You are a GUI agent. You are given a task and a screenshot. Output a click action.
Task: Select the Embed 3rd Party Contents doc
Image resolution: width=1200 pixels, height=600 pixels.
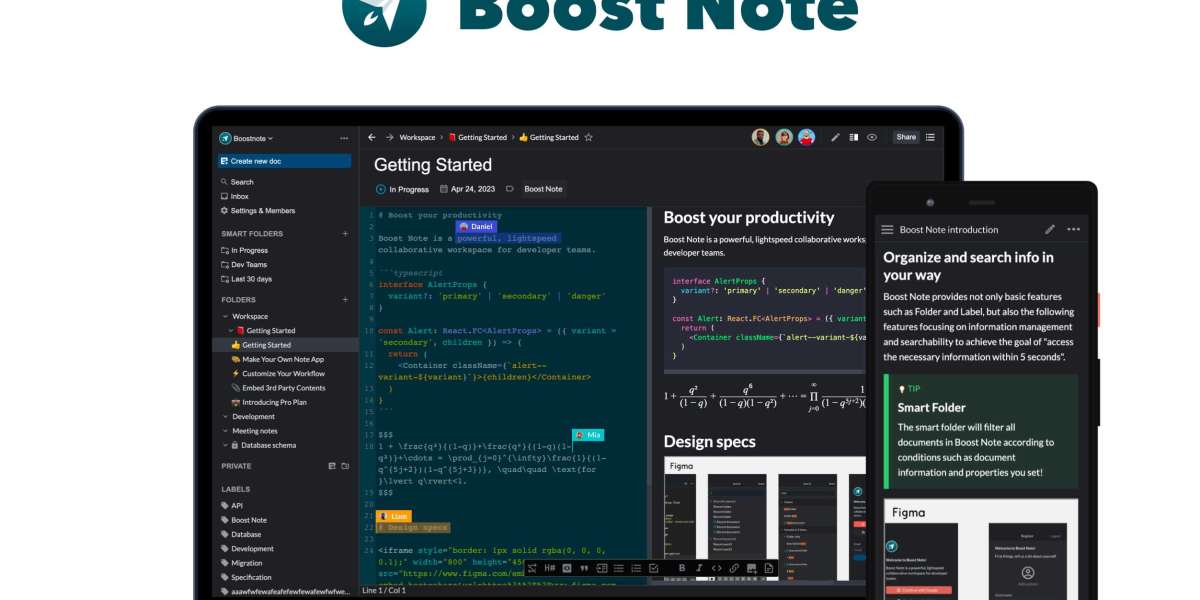[278, 388]
